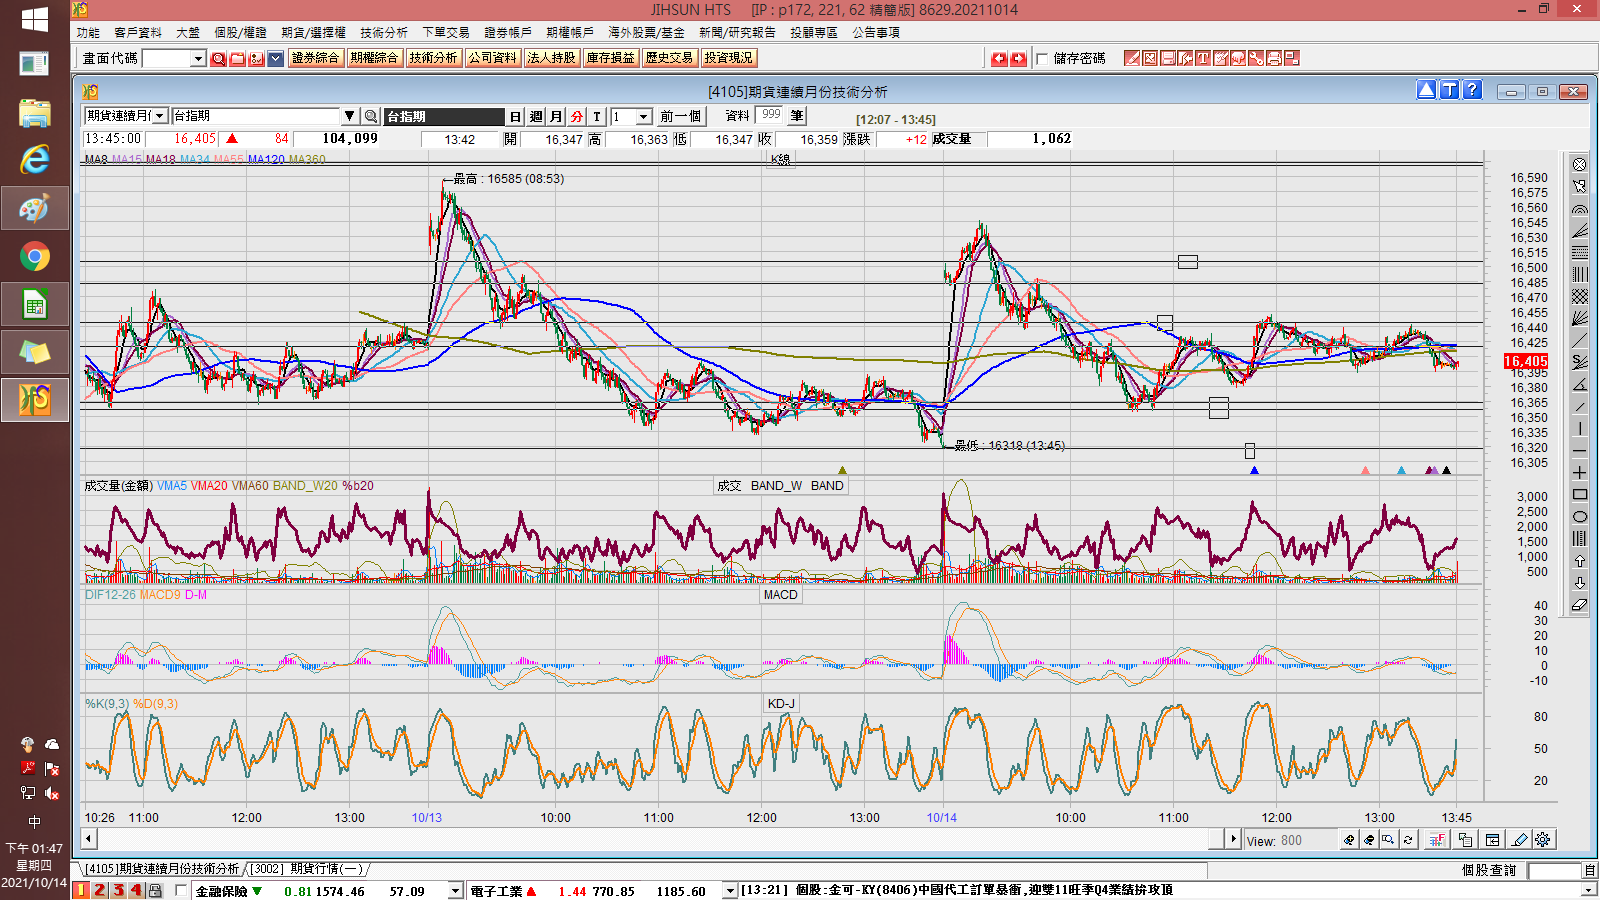Click the 證券綜合 button
Screen dimensions: 1600x900
[x=315, y=58]
